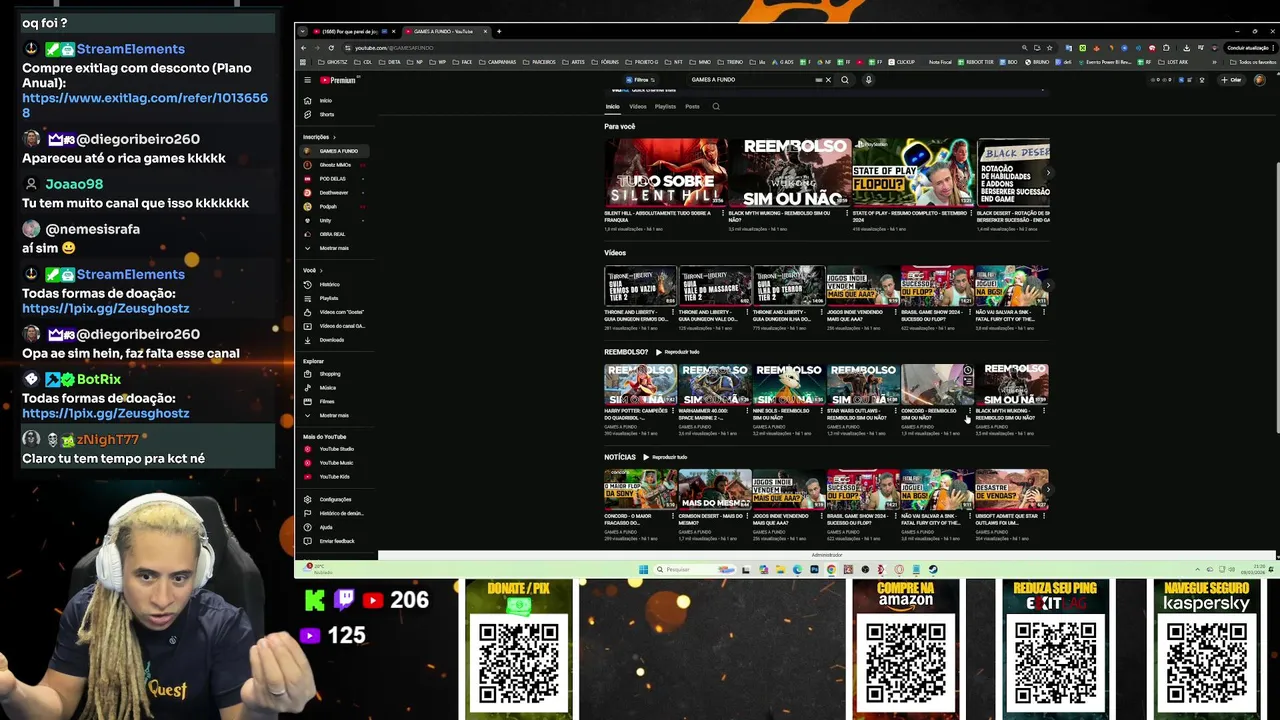Click the Windows taskbar search box
The image size is (1280, 720).
693,570
